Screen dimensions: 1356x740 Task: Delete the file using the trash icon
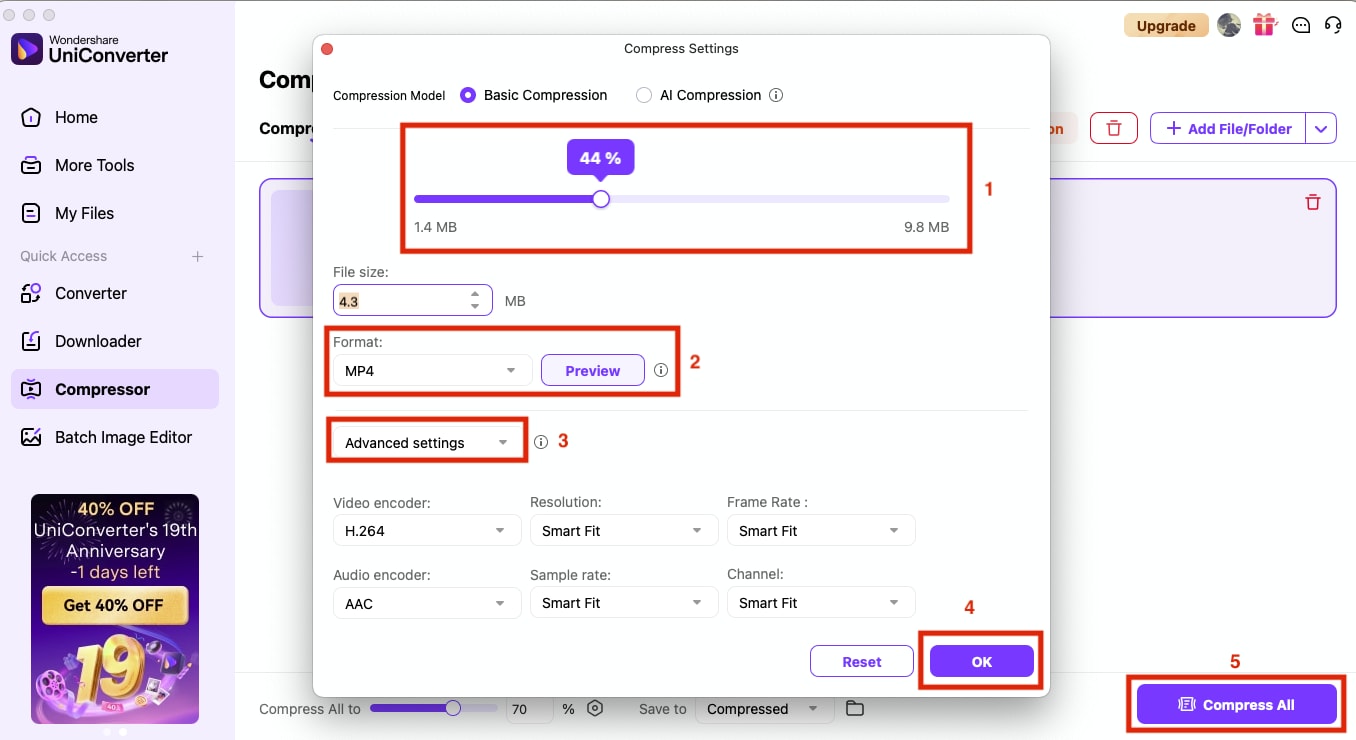click(x=1313, y=201)
